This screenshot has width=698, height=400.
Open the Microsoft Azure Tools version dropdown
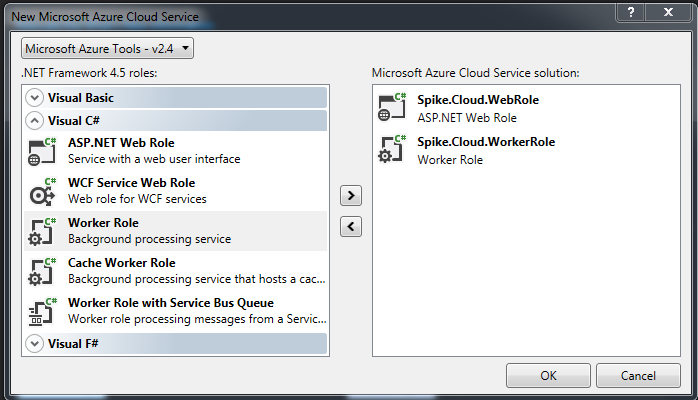107,48
